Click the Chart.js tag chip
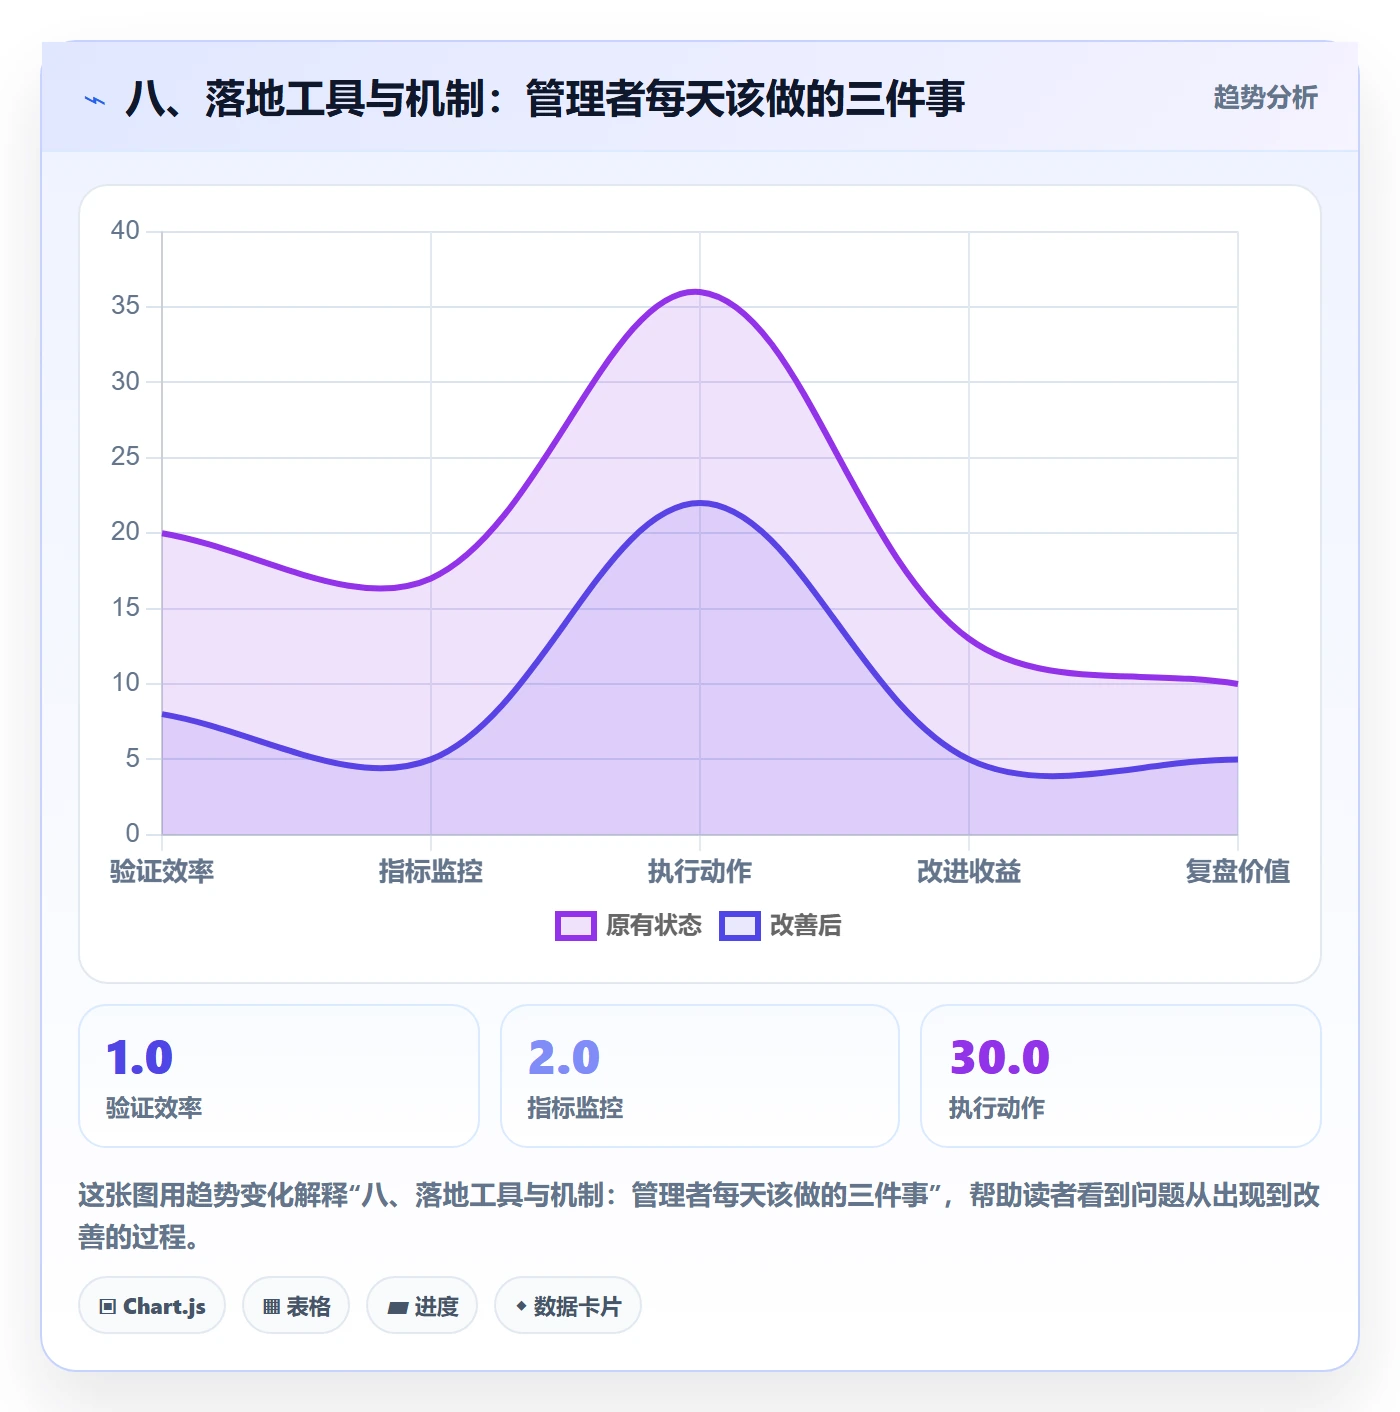This screenshot has width=1400, height=1412. 152,1306
